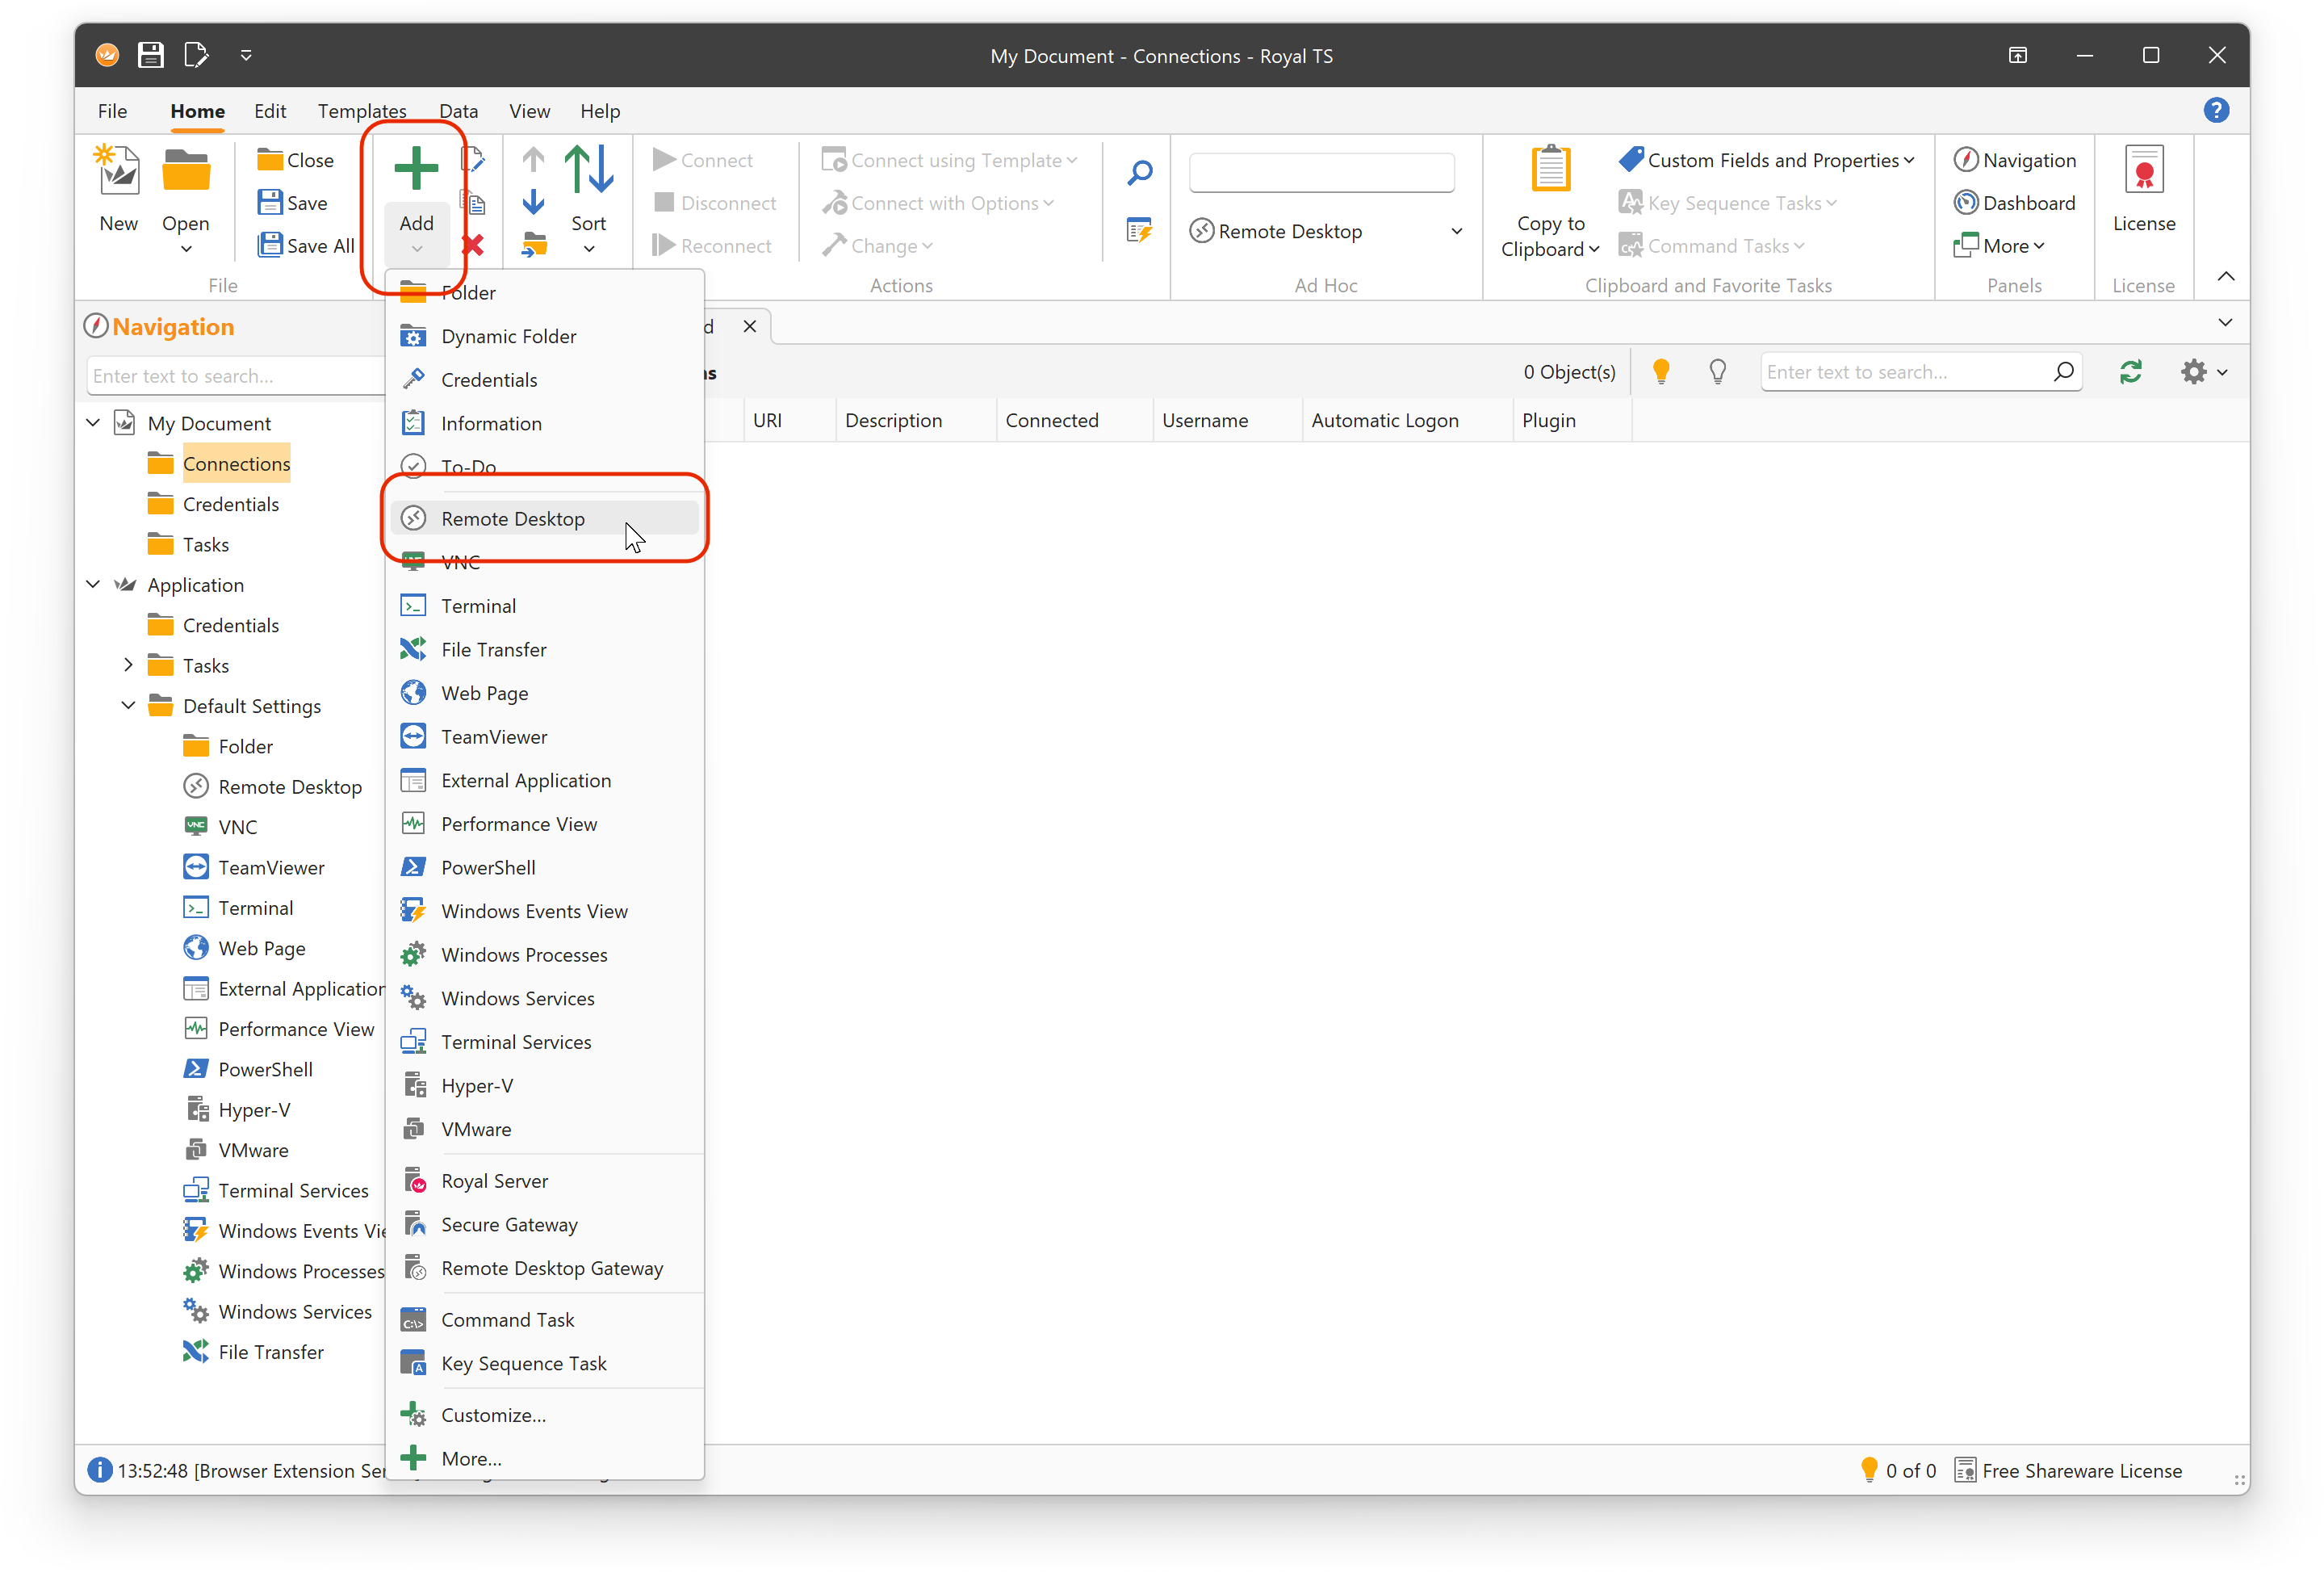Click the green refresh arrows icon

[2130, 372]
